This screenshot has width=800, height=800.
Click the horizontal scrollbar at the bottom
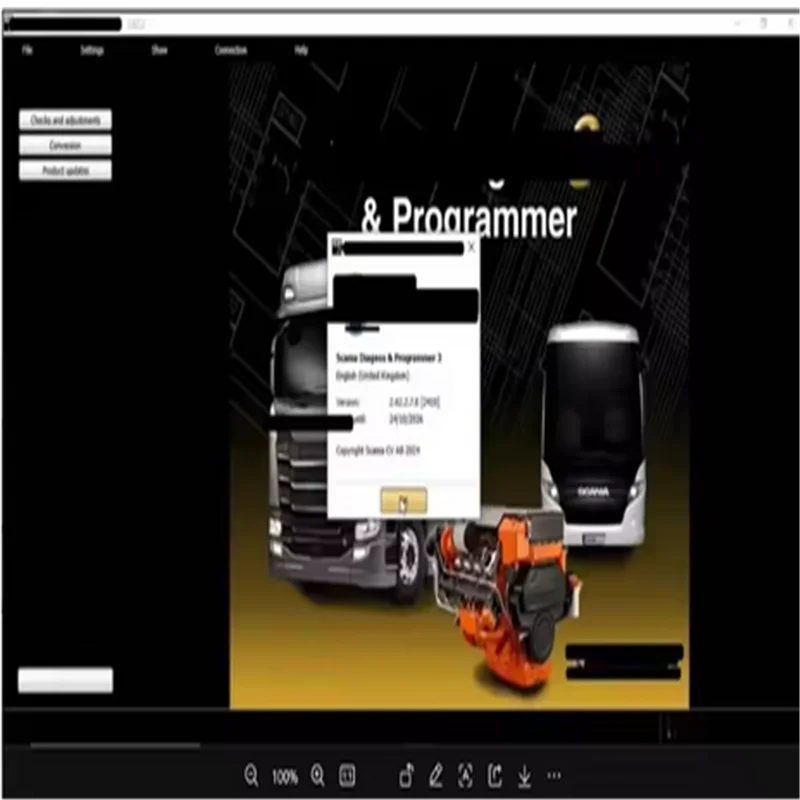pyautogui.click(x=115, y=745)
